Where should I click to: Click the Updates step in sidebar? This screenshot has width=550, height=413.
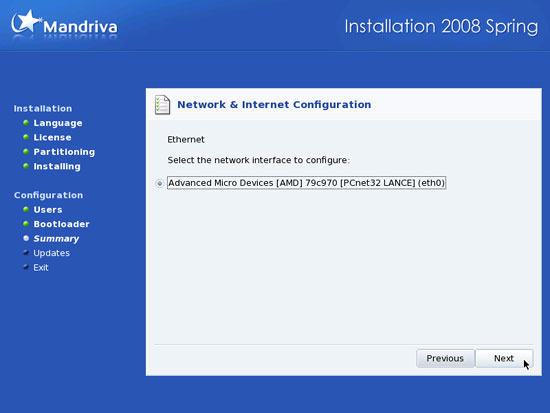pos(52,253)
